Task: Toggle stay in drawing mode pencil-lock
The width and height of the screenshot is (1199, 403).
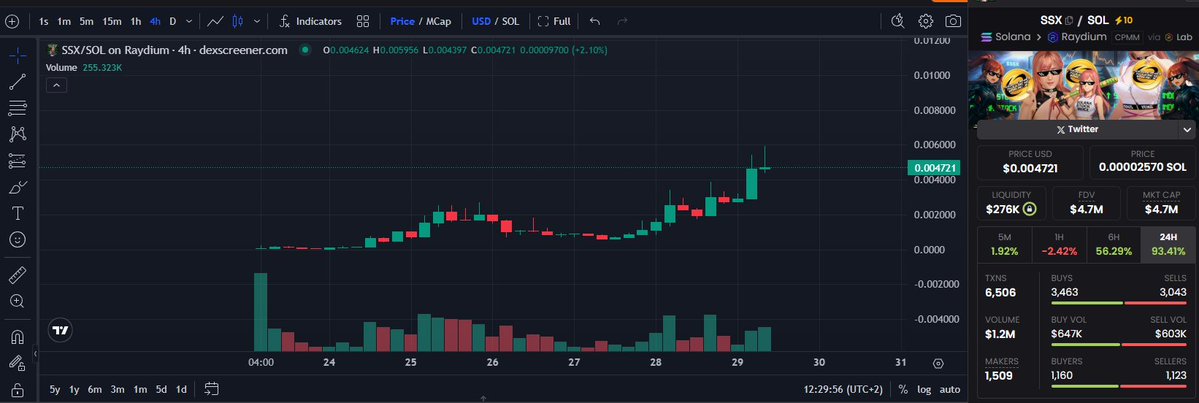Action: pos(18,363)
